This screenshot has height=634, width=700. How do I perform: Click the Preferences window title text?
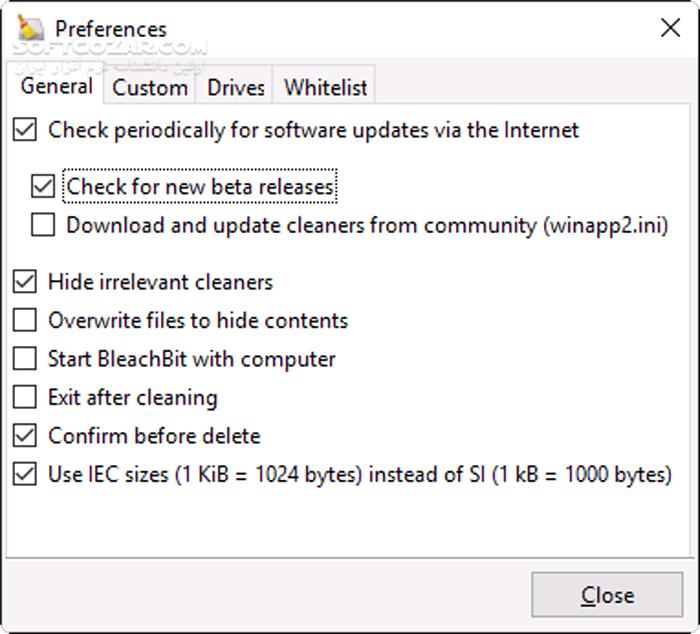(111, 28)
